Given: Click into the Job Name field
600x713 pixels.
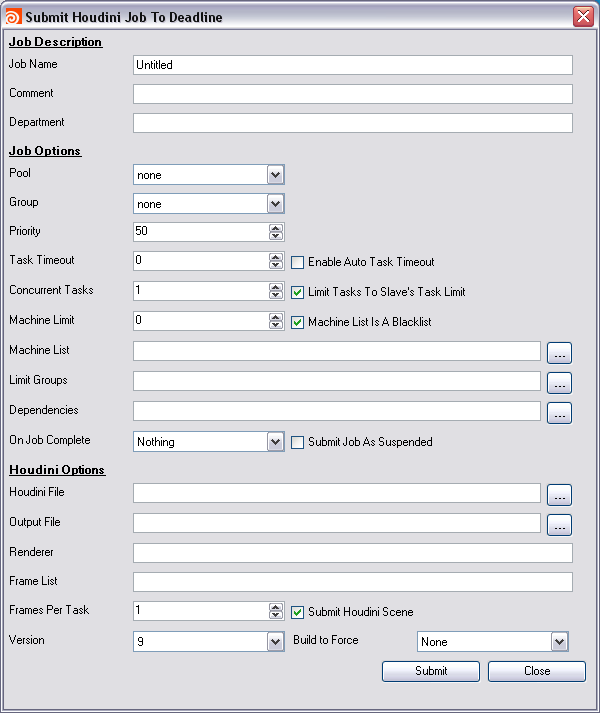Looking at the screenshot, I should (352, 65).
